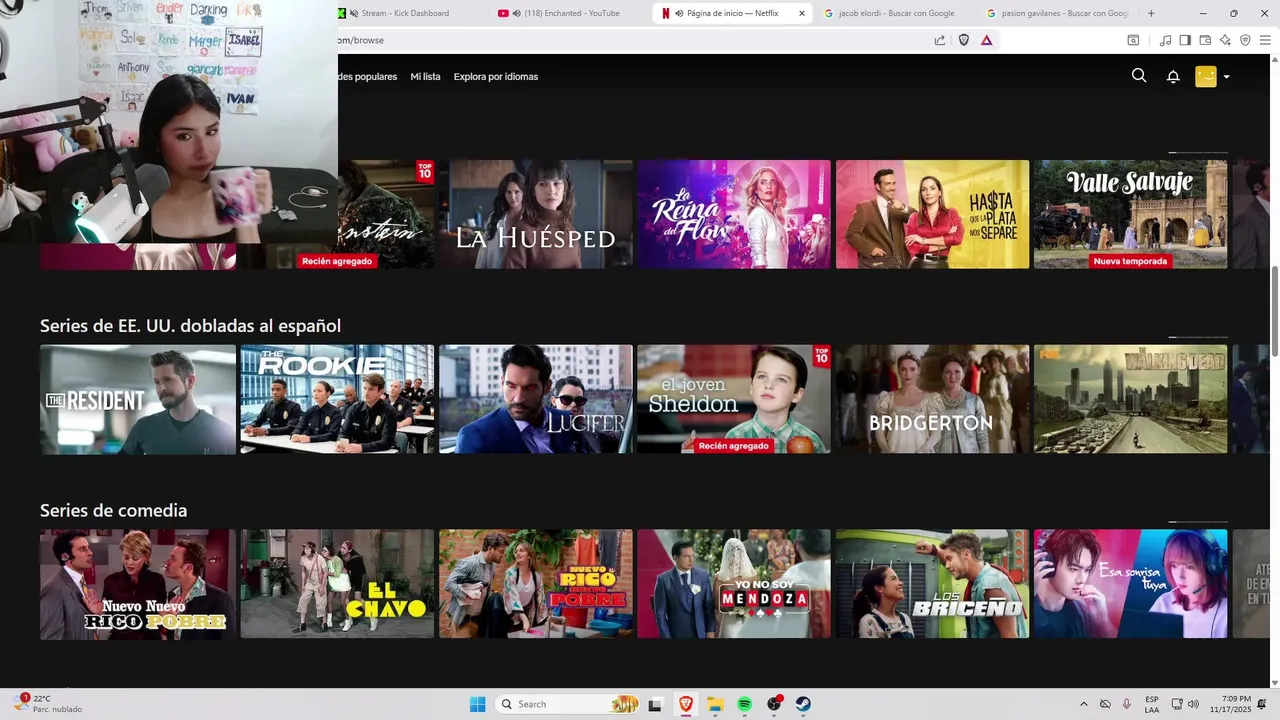Open Nuevo Rico Nuevo Pobre, neon logo
Image resolution: width=1280 pixels, height=720 pixels.
pos(536,584)
